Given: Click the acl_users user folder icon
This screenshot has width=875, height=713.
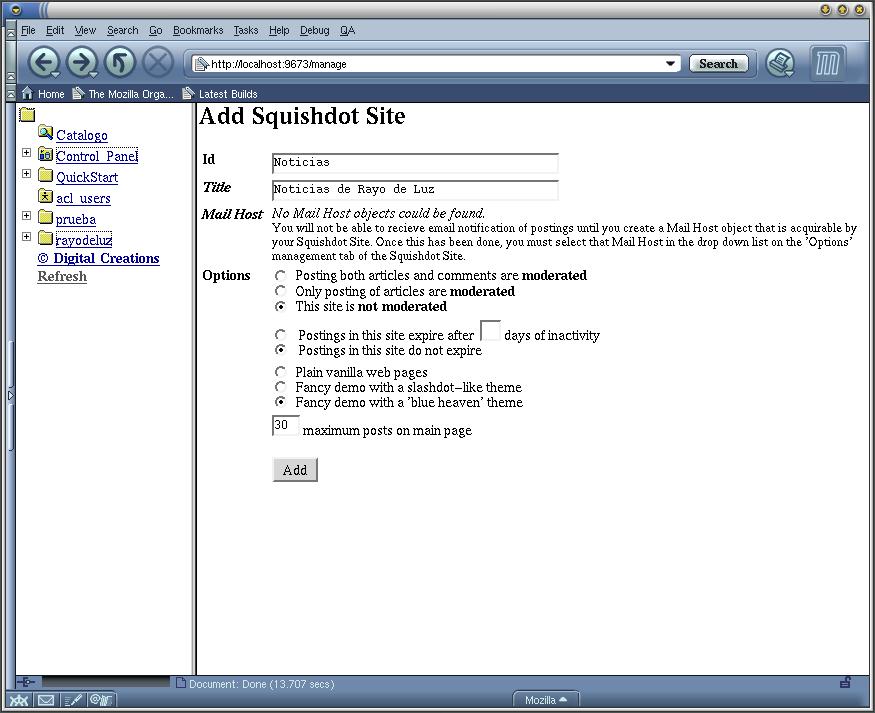Looking at the screenshot, I should [46, 196].
